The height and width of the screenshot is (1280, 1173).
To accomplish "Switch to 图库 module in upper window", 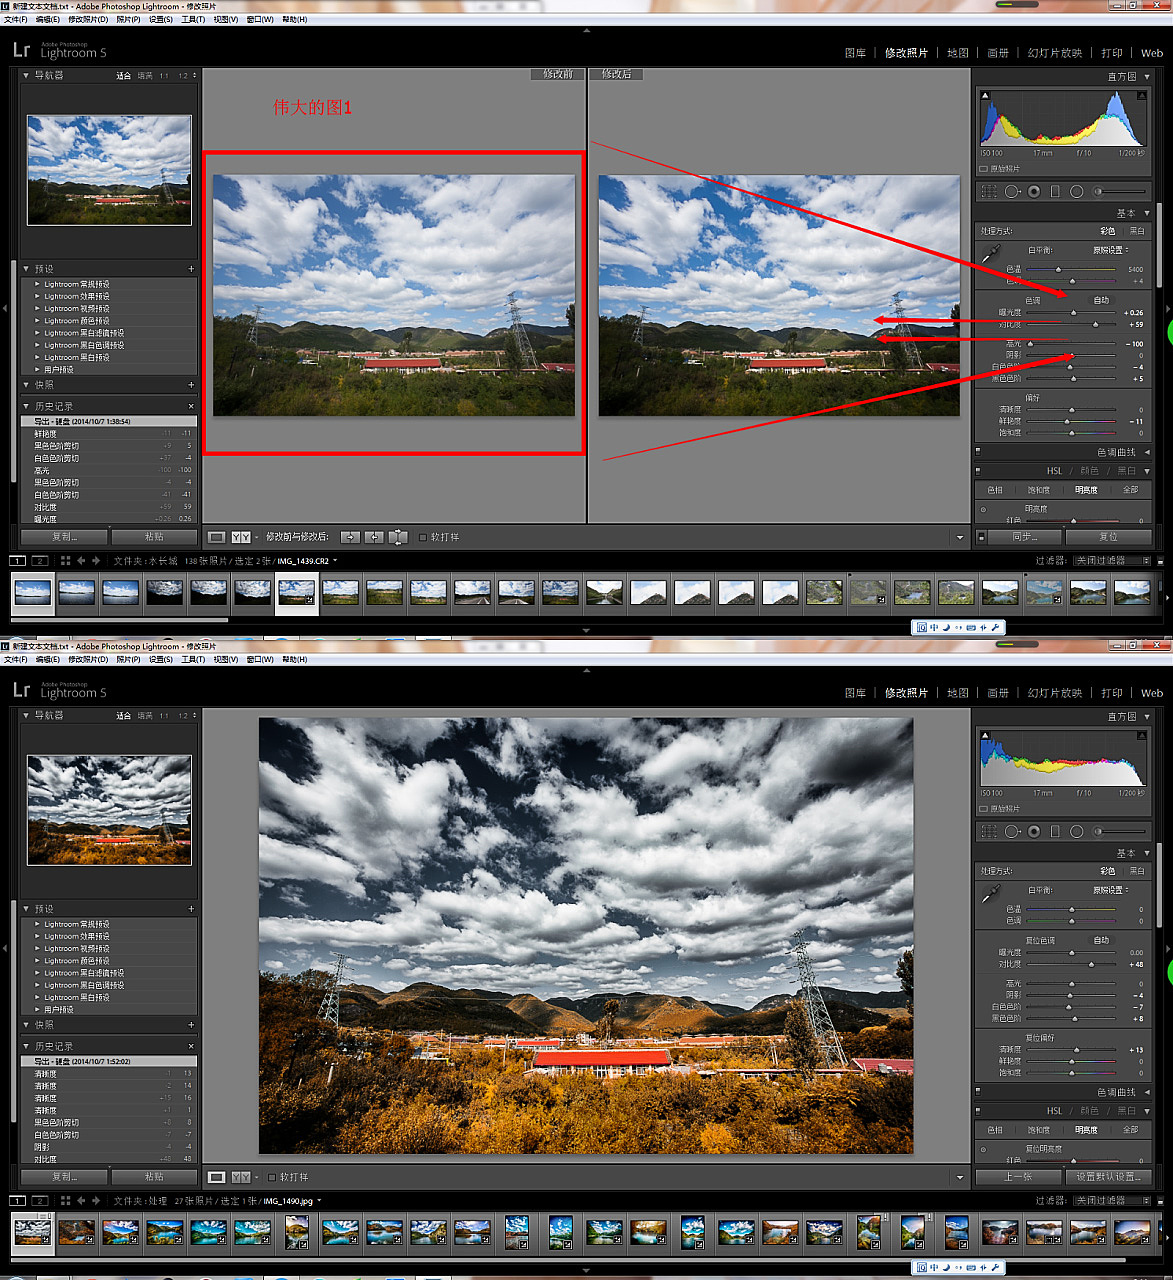I will 855,52.
